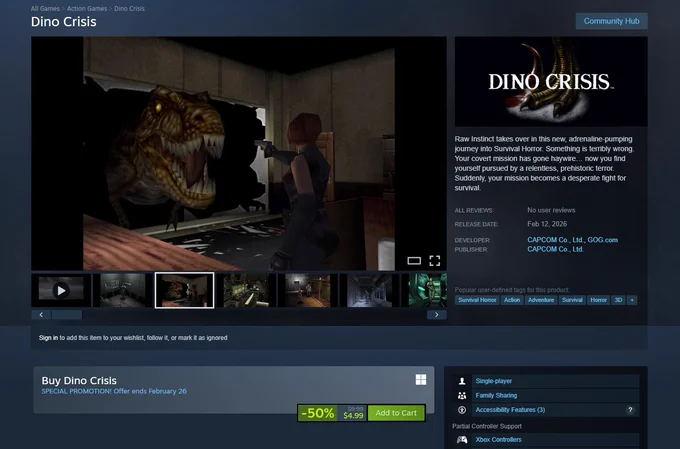
Task: Click the Survival Horror tag
Action: click(477, 300)
